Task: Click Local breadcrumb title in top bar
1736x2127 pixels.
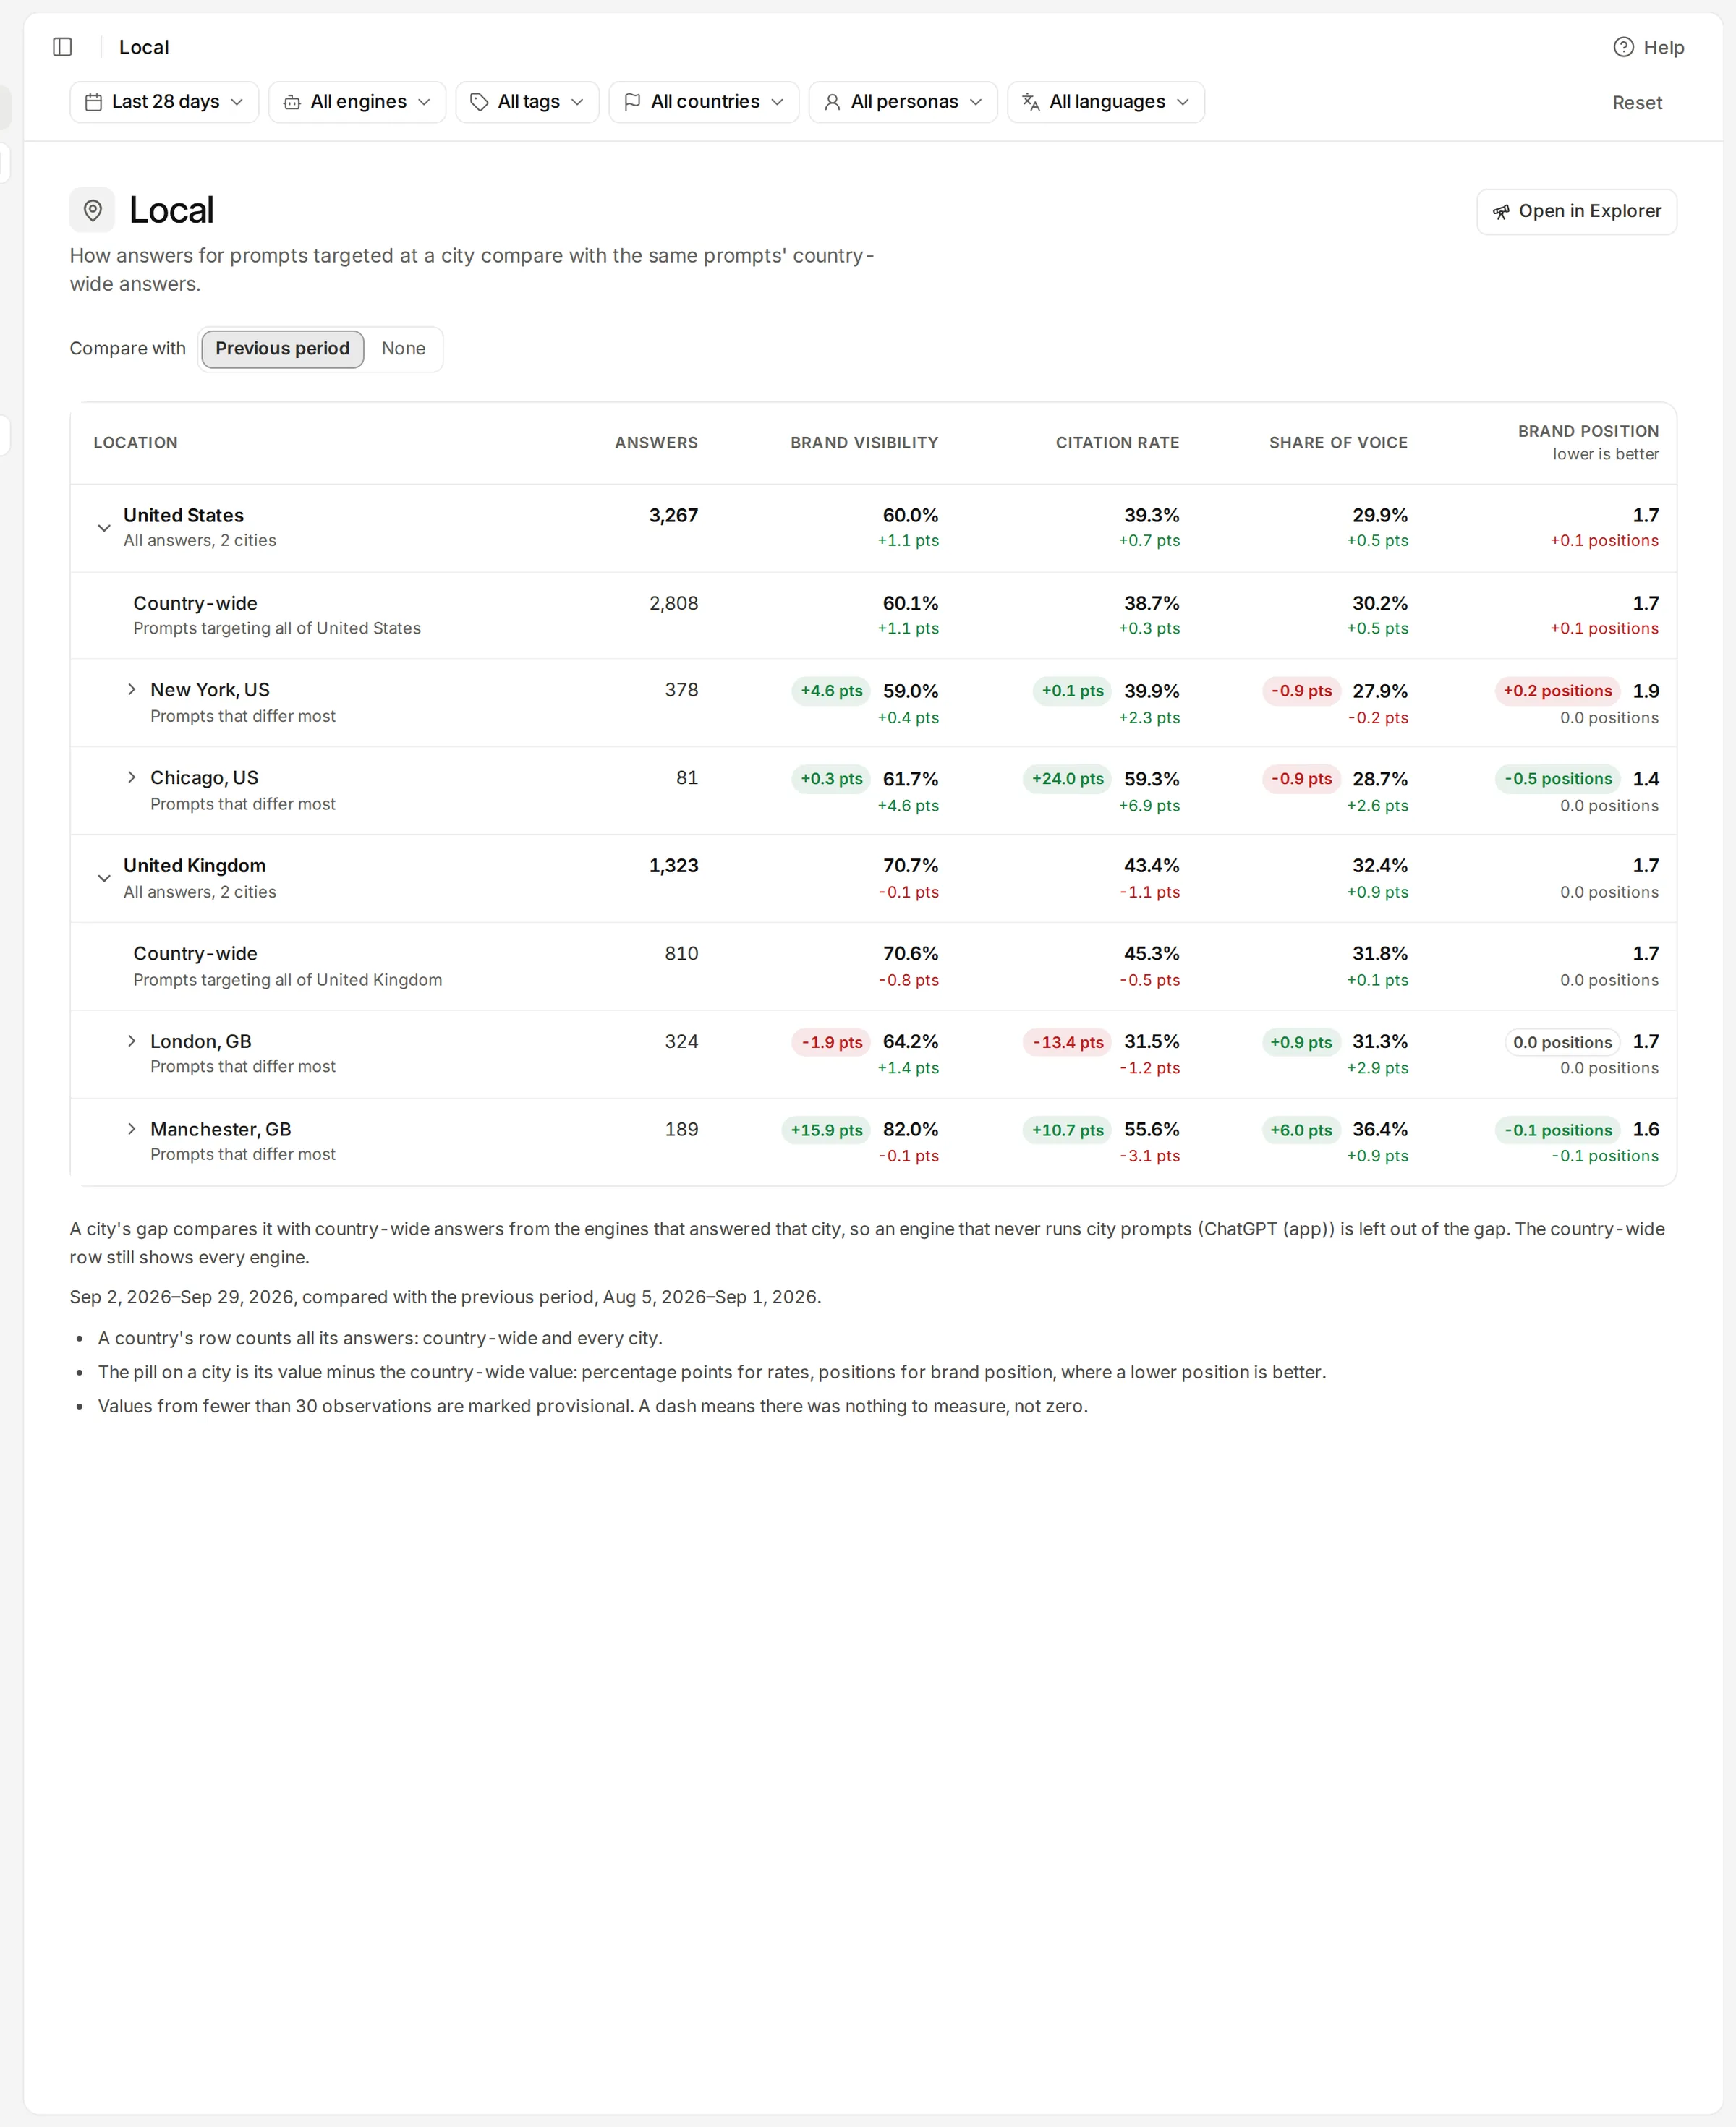Action: pos(144,47)
